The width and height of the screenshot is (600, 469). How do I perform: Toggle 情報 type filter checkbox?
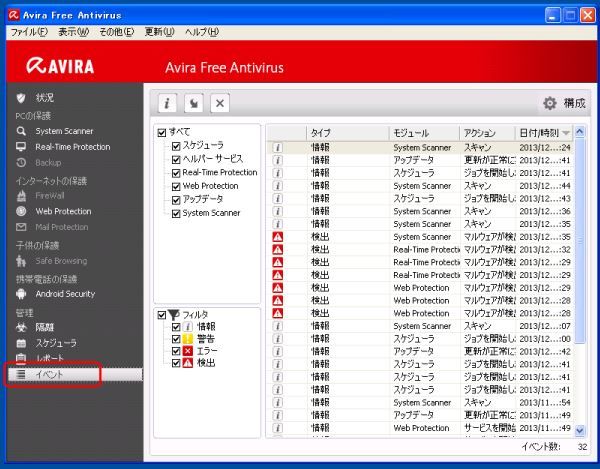(x=176, y=327)
